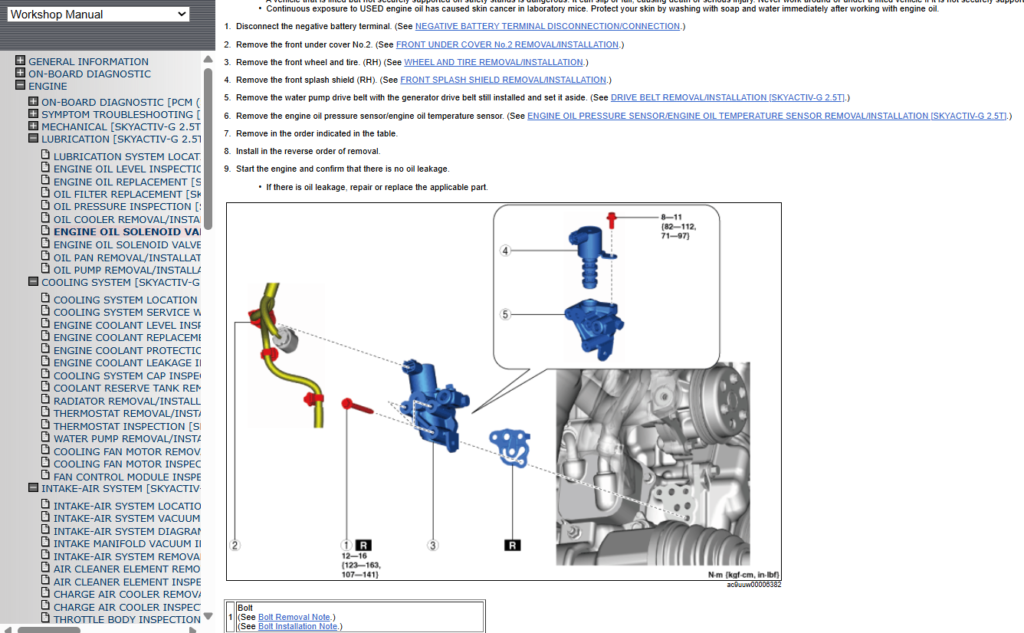Screen dimensions: 1024x633
Task: Click the document icon beside ENGINE COOLANT LEVEL INSP
Action: point(45,325)
